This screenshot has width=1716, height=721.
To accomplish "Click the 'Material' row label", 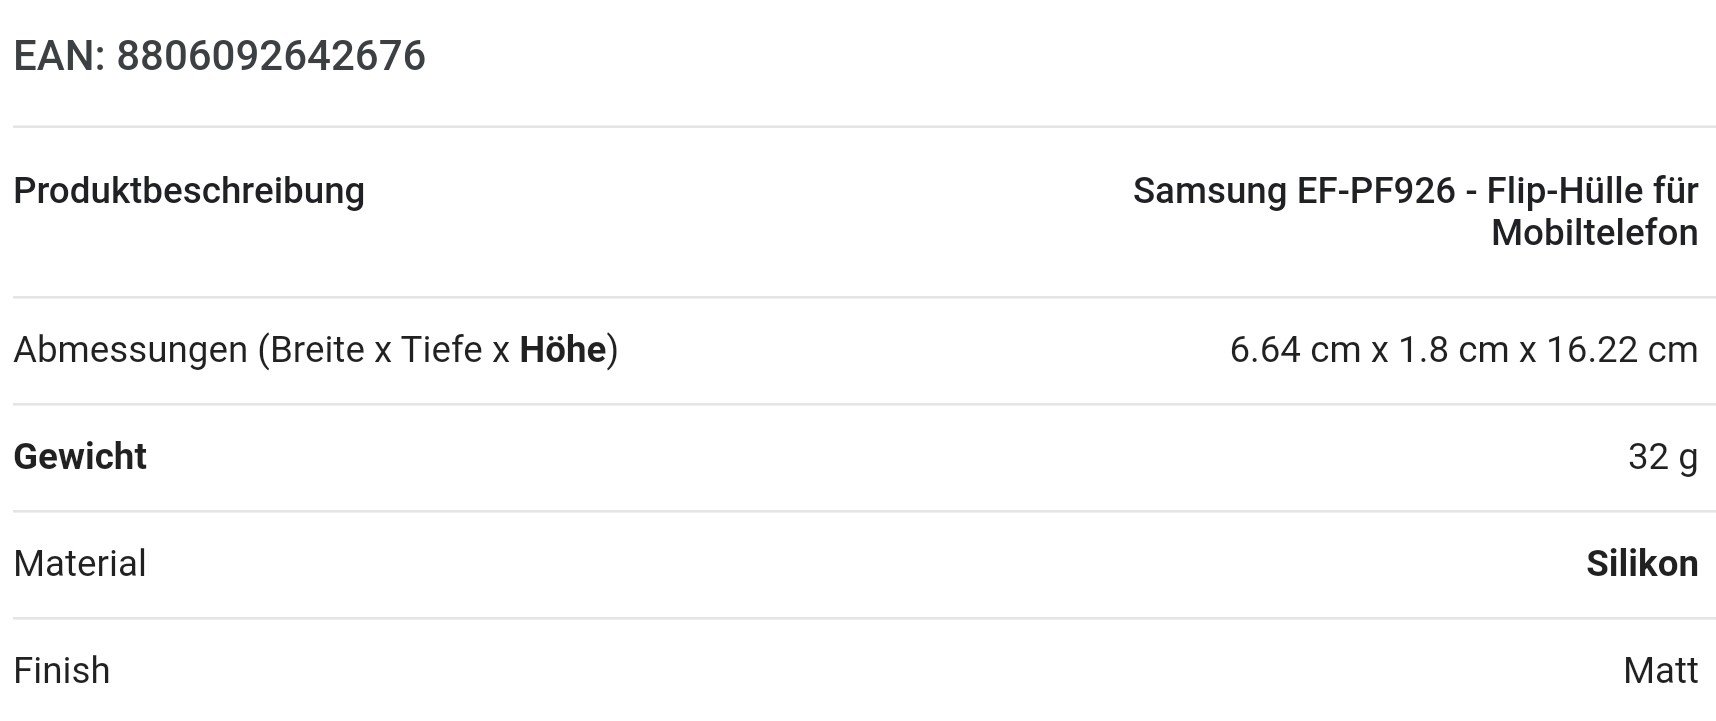I will click(80, 564).
